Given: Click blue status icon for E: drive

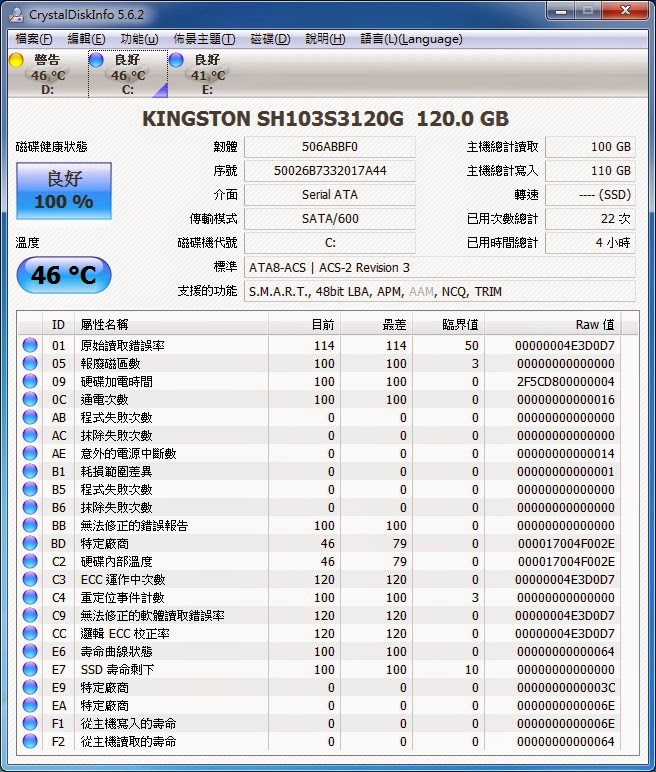Looking at the screenshot, I should point(176,60).
